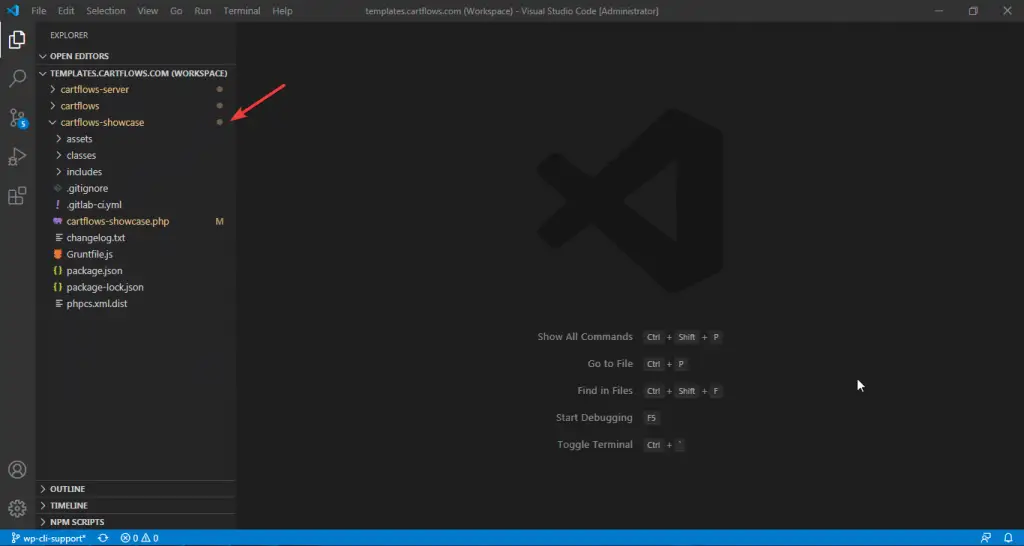Click the Start Debugging hint text
The image size is (1024, 546).
tap(594, 417)
